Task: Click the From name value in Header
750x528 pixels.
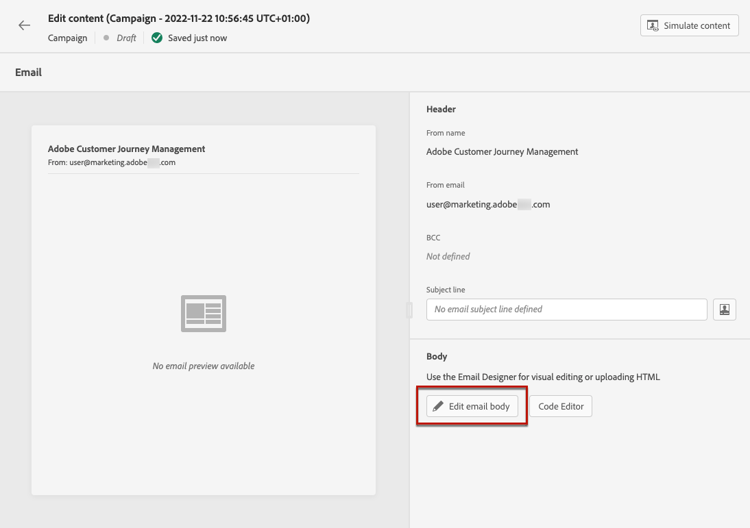Action: click(x=502, y=152)
